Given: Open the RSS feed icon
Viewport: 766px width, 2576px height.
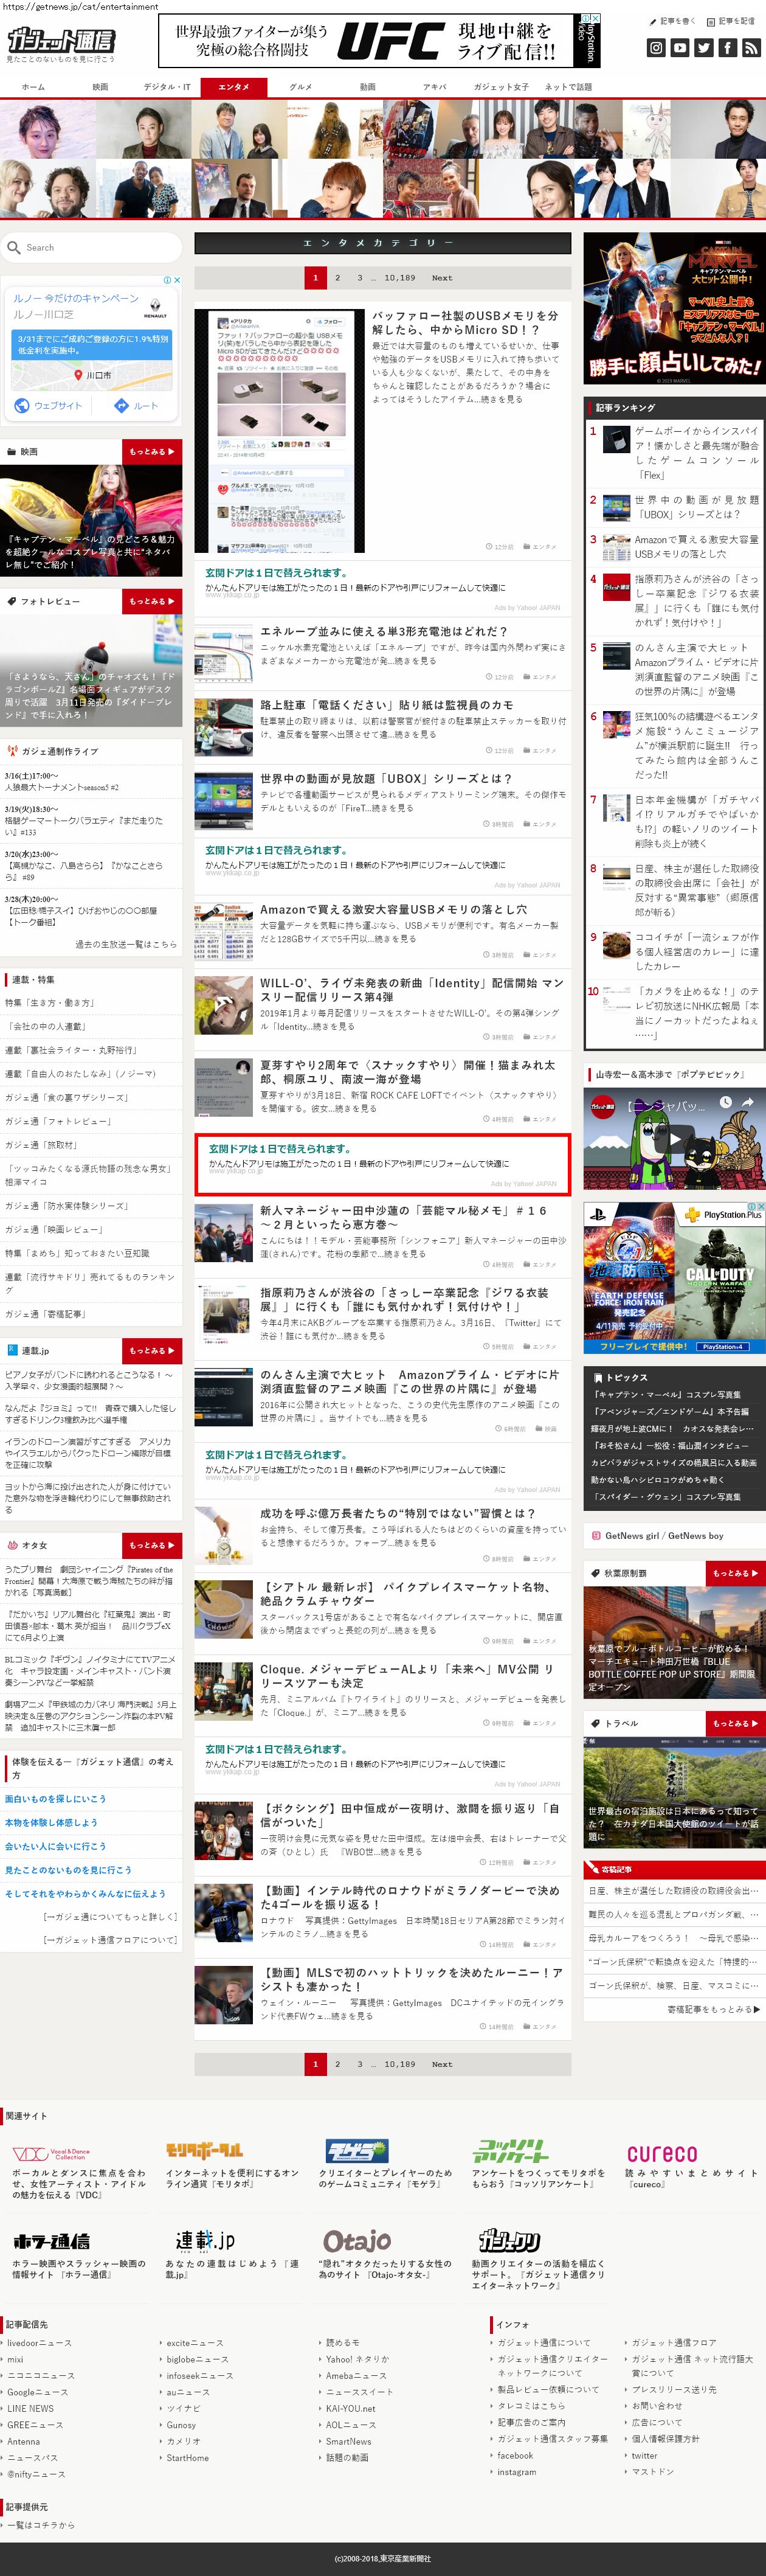Looking at the screenshot, I should [x=751, y=48].
